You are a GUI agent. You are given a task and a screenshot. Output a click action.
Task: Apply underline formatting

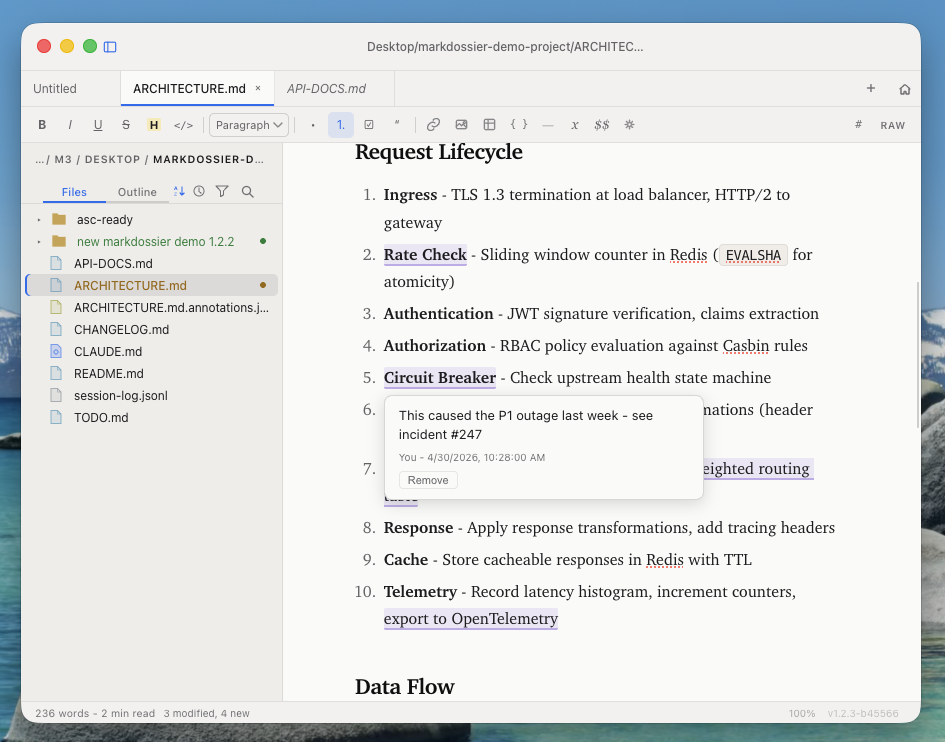pos(98,125)
